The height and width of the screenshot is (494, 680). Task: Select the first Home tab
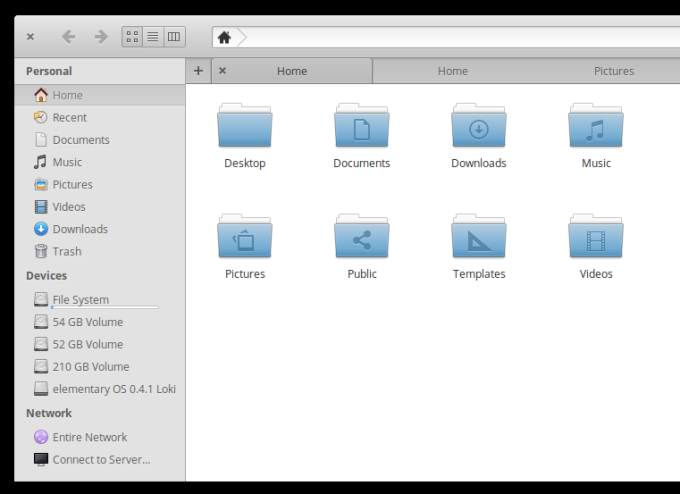(x=292, y=71)
